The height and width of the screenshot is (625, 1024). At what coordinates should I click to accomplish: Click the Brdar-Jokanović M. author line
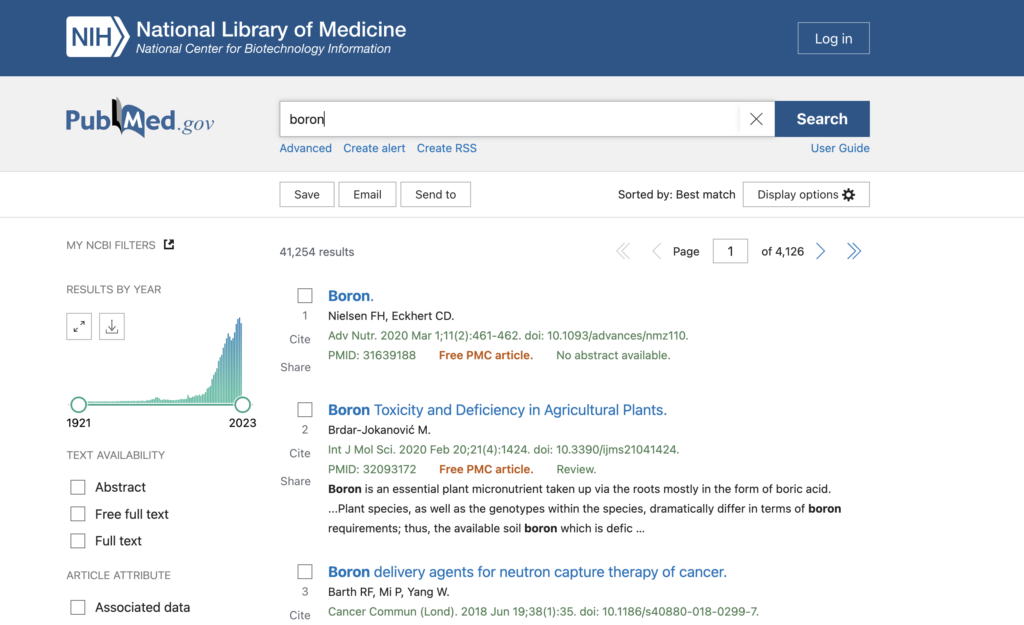click(379, 430)
